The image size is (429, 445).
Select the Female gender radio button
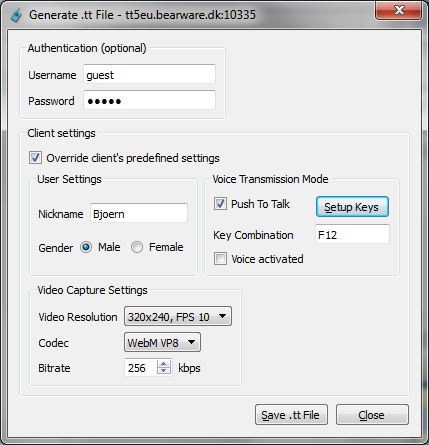(x=137, y=247)
